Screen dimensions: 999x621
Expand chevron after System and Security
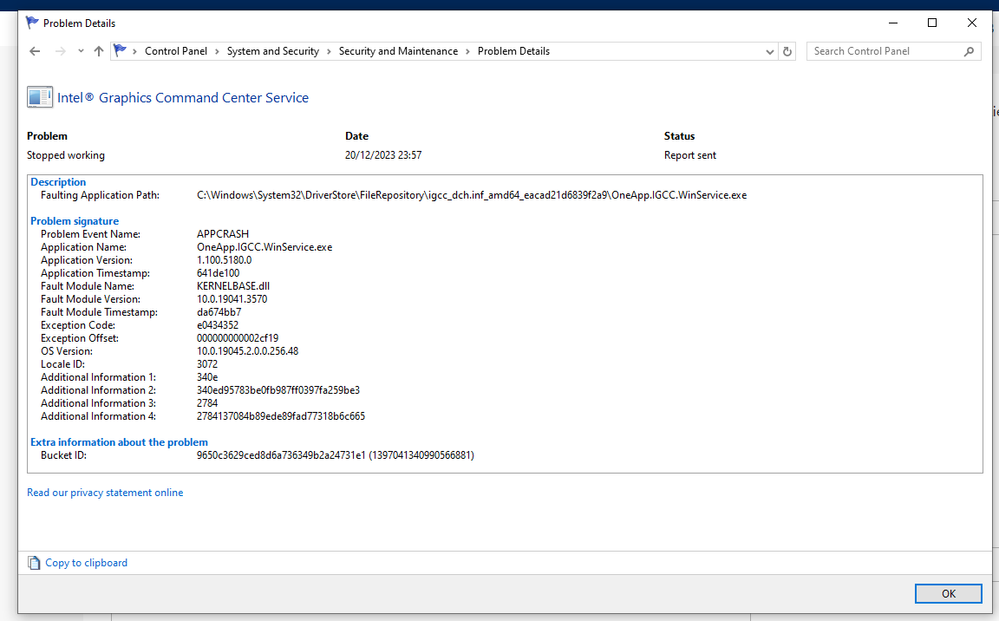point(329,51)
